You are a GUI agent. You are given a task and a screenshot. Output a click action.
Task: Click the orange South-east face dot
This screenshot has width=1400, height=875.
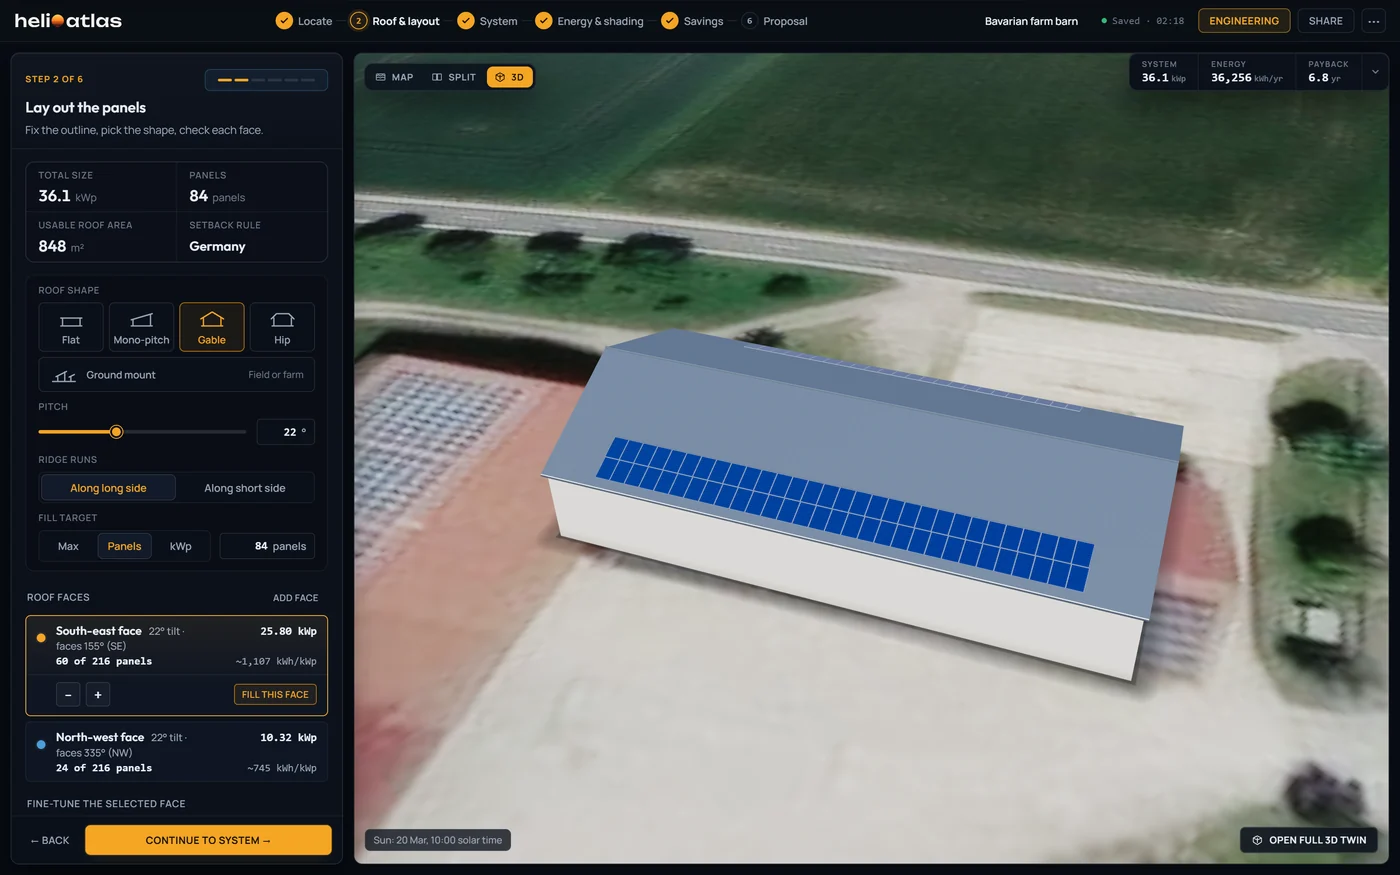[41, 637]
